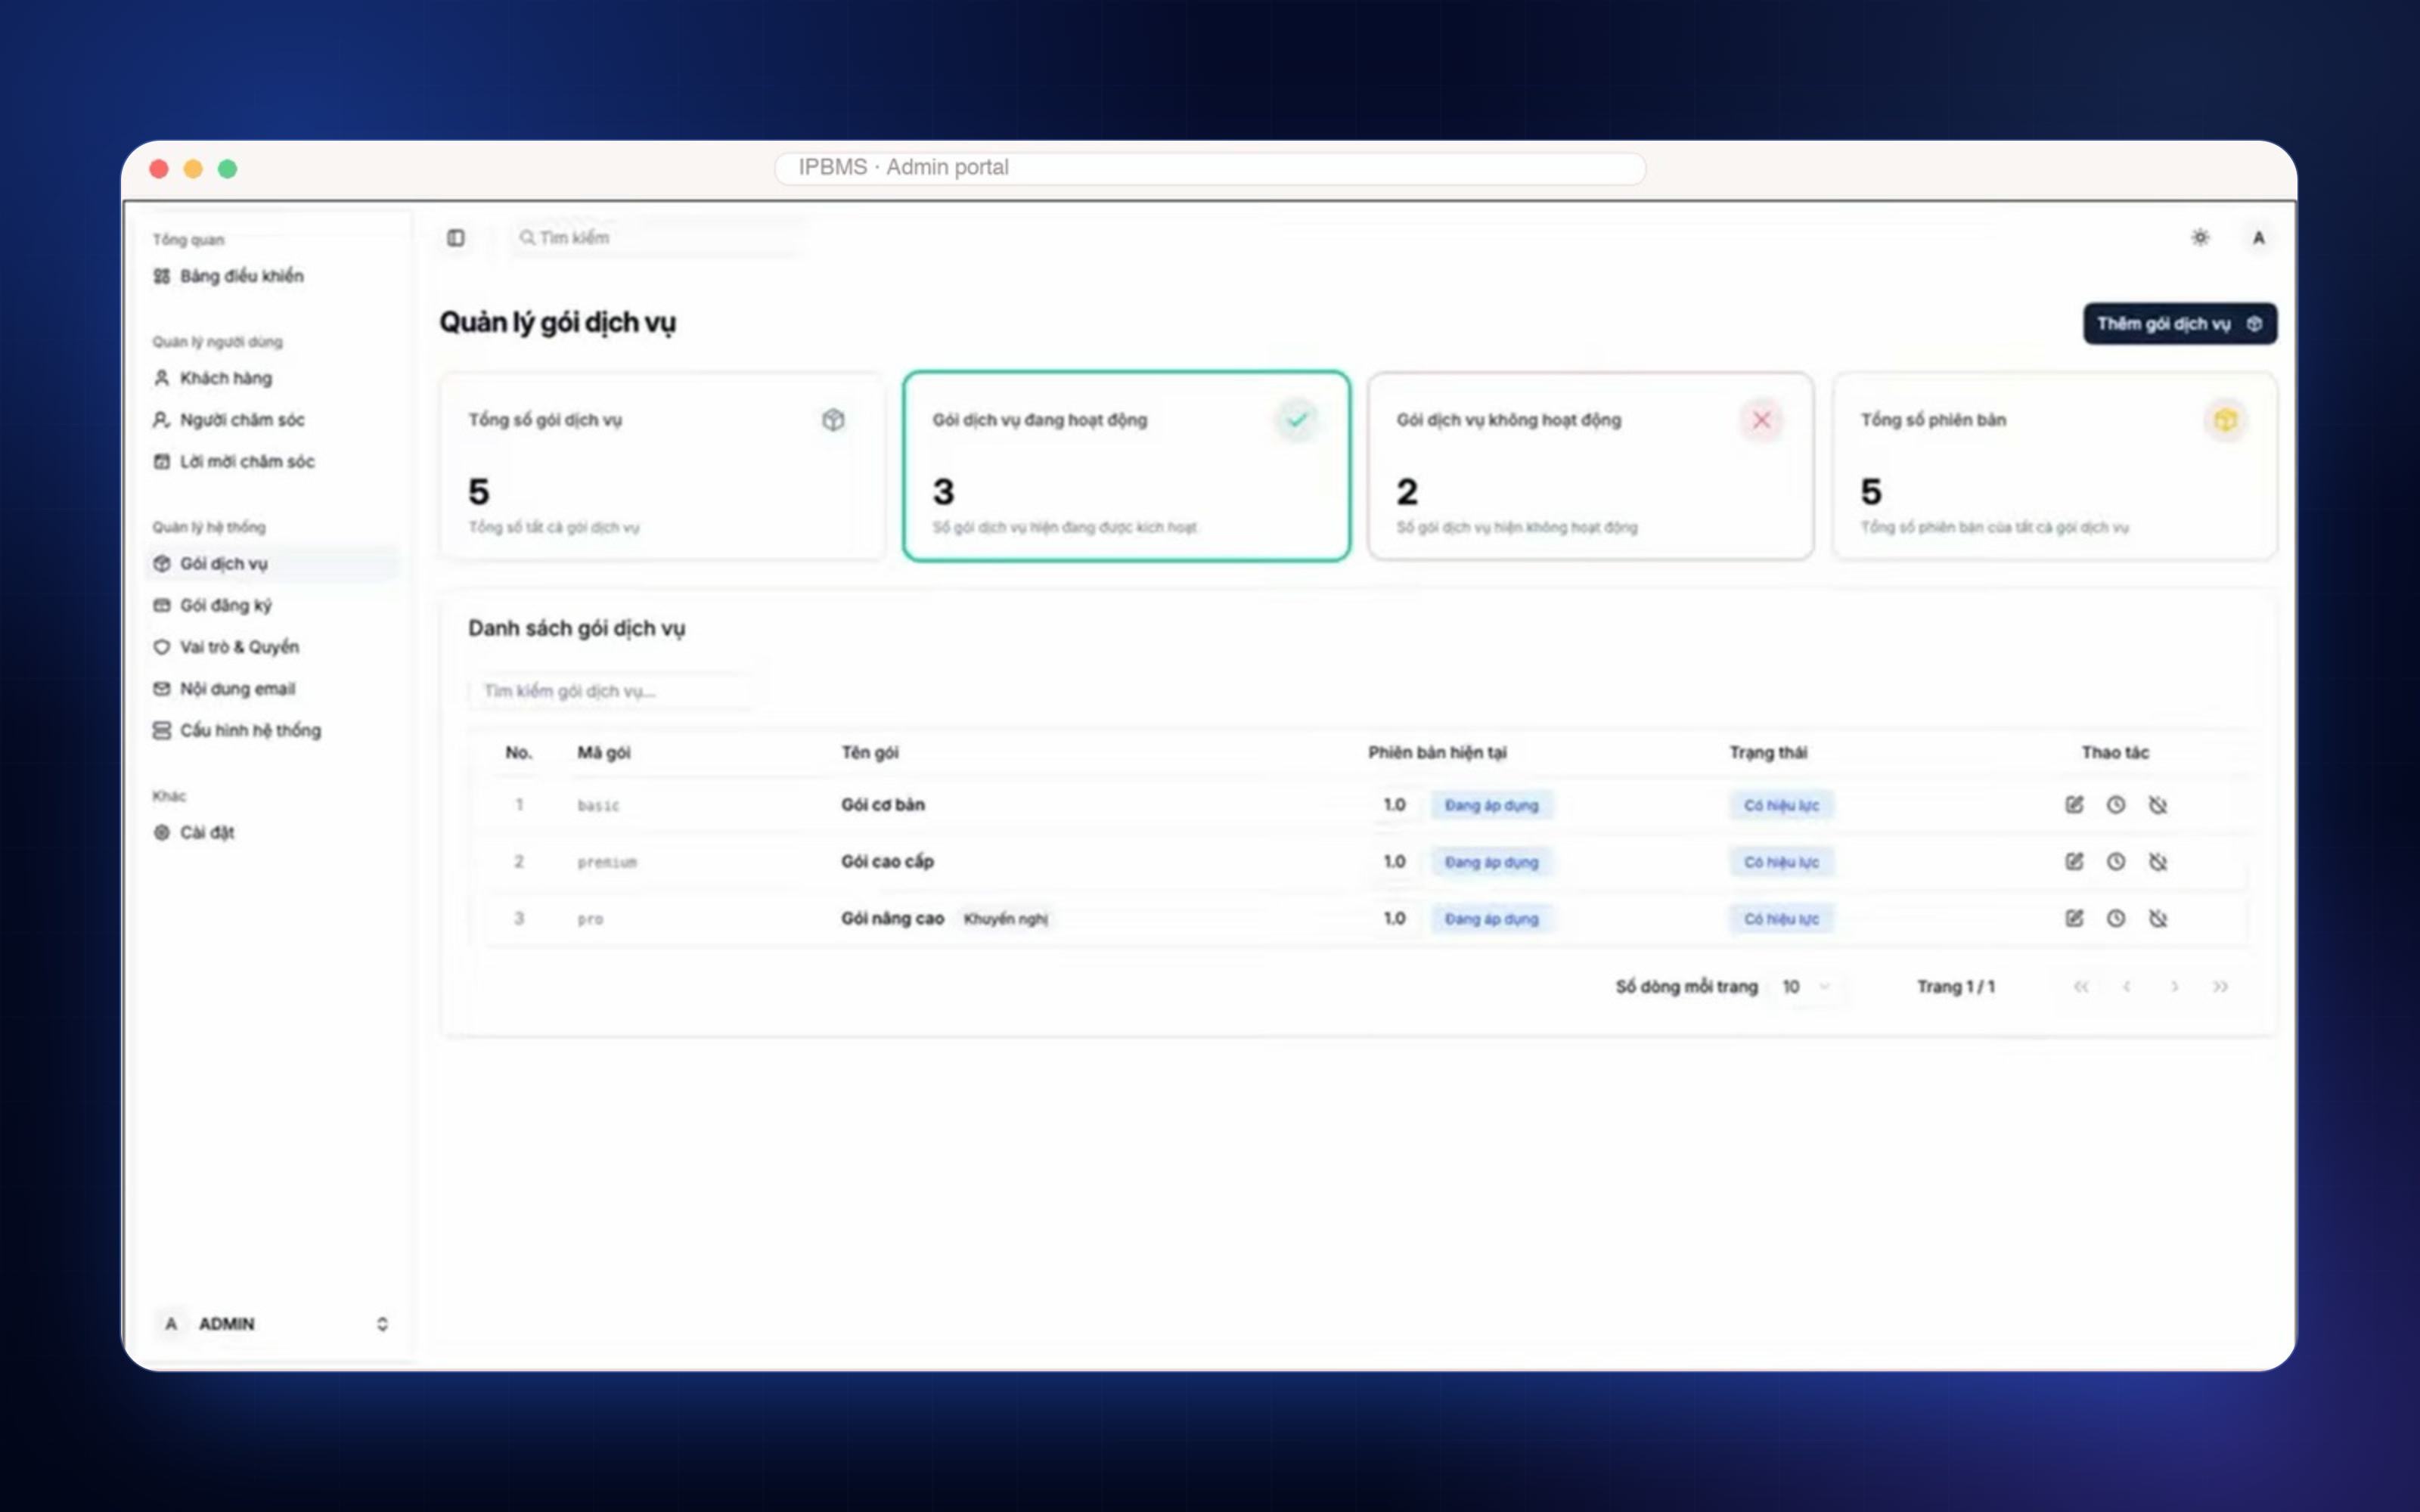The width and height of the screenshot is (2420, 1512).
Task: View version history of Gói cao cấp
Action: [2116, 862]
